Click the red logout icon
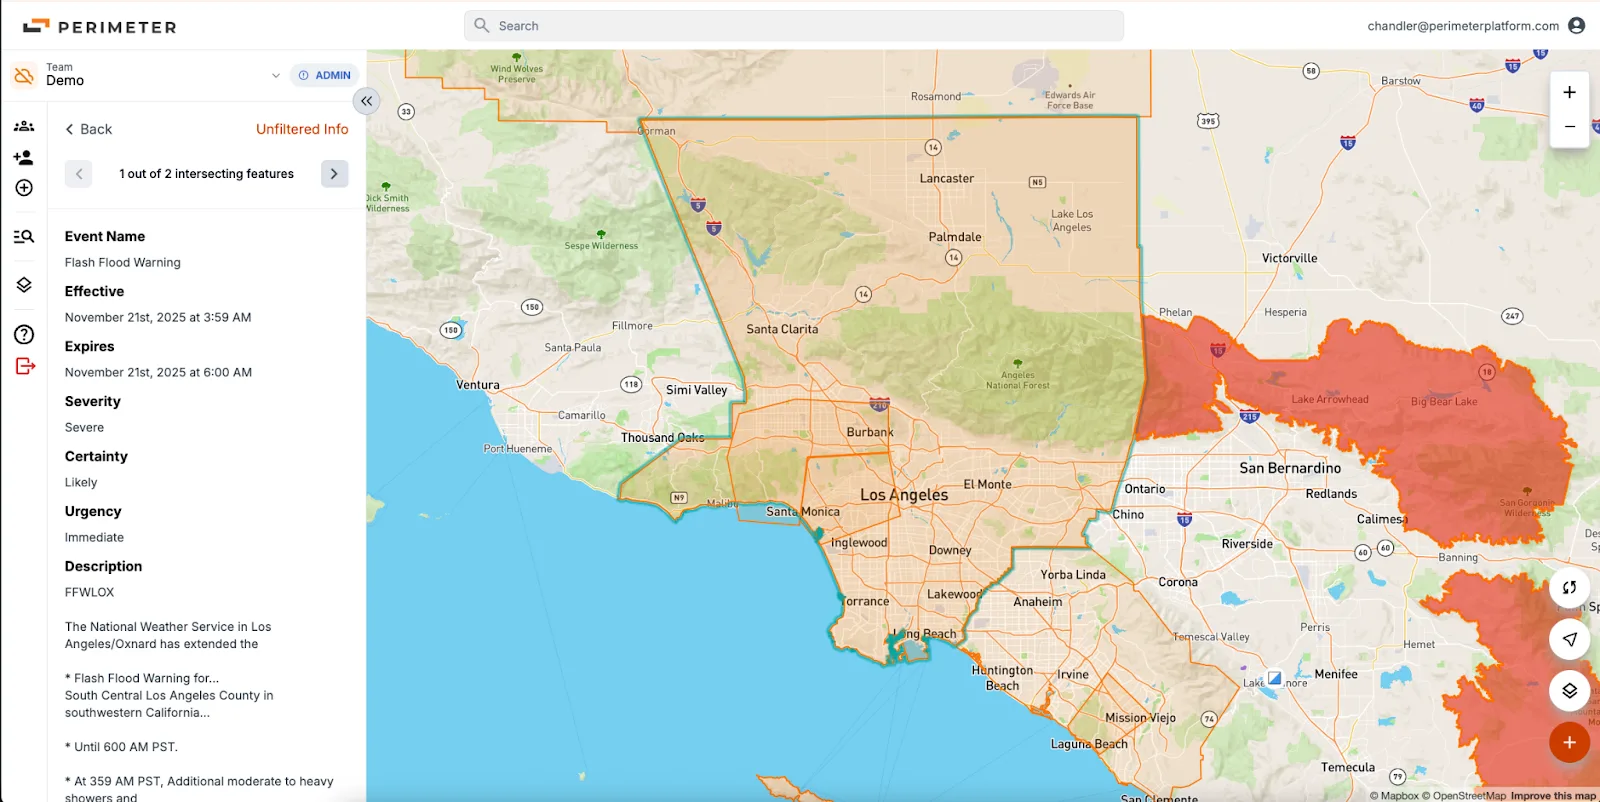Screen dimensions: 1600x802 (25, 366)
